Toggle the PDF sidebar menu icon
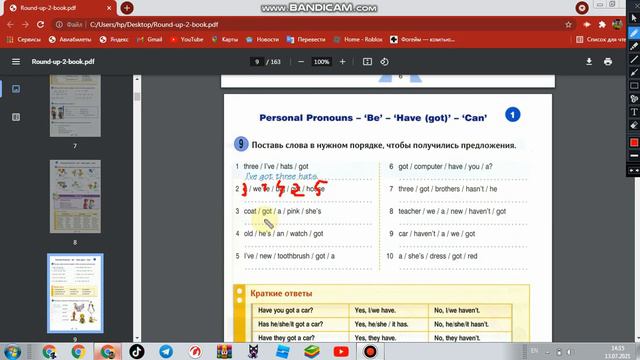 [16, 62]
